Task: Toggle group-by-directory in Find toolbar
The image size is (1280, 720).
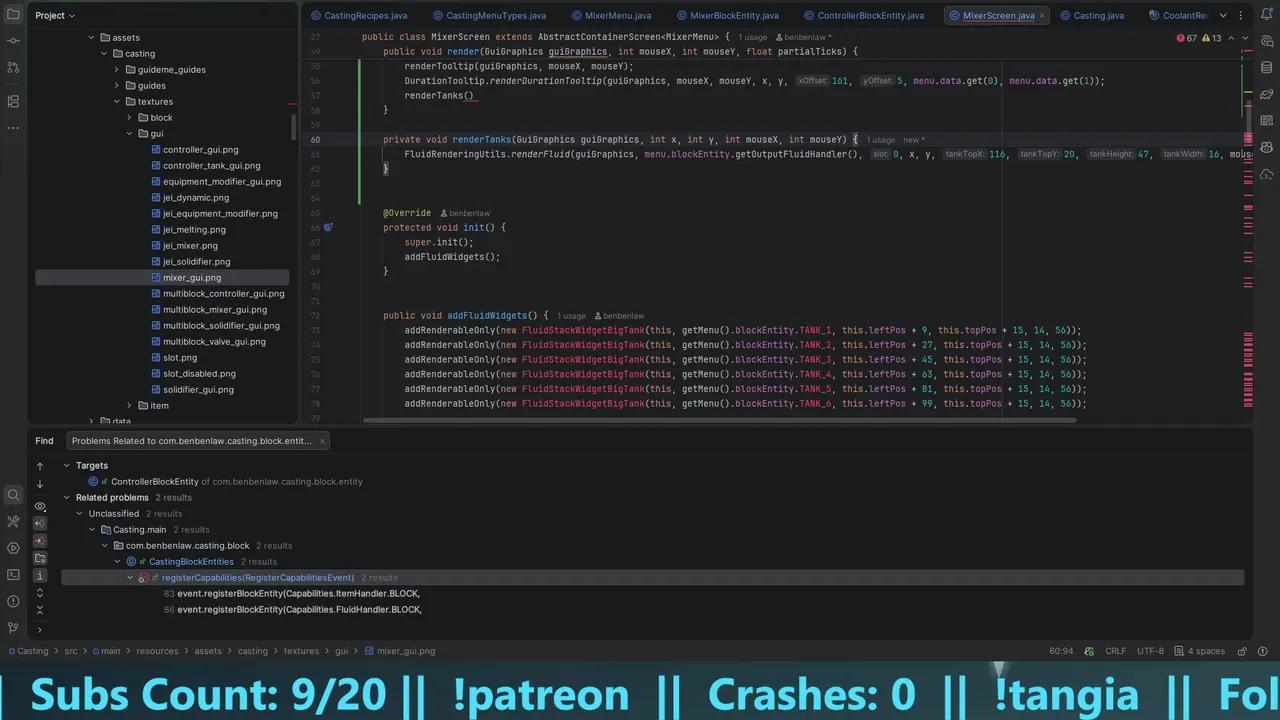Action: (40, 558)
